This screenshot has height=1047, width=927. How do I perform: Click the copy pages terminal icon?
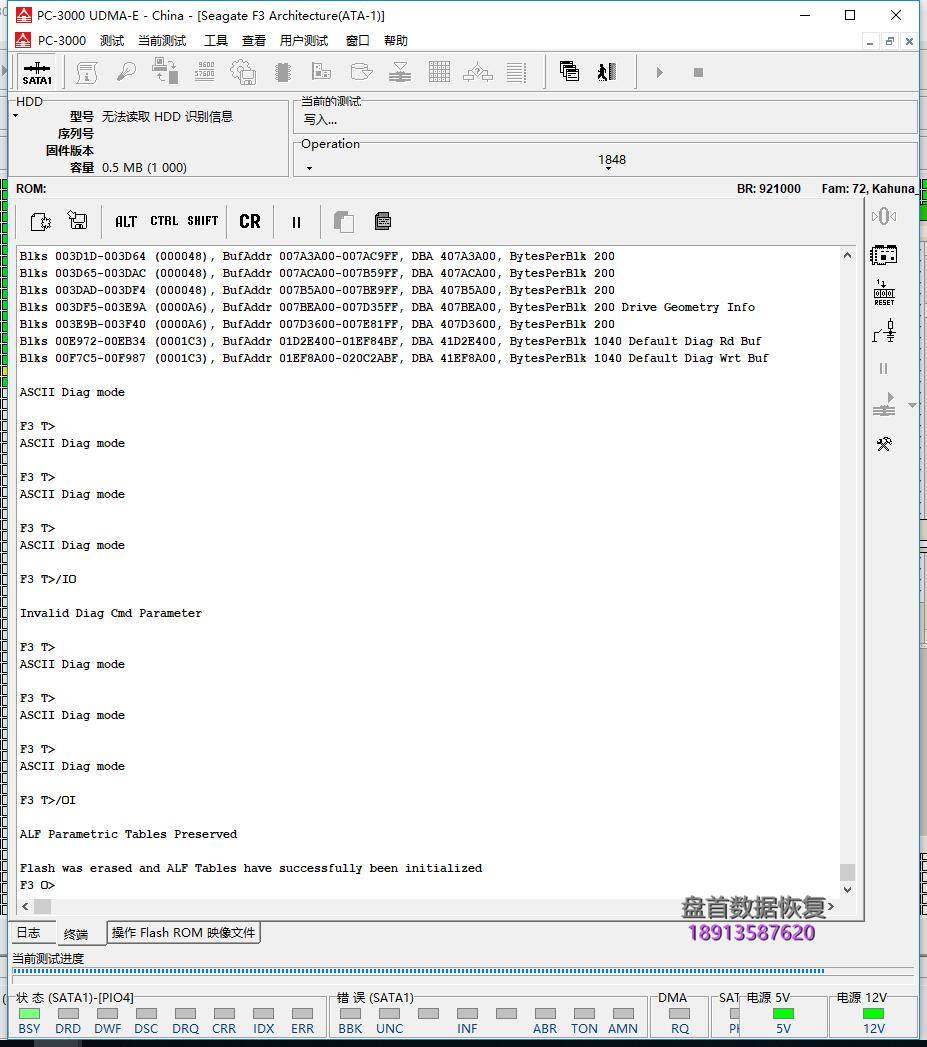343,221
